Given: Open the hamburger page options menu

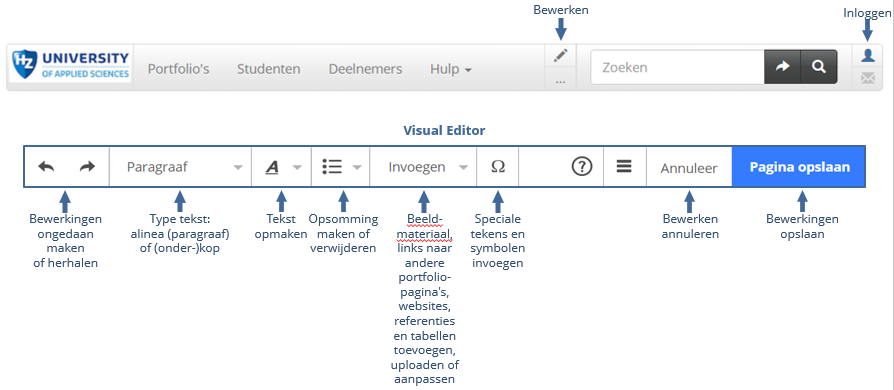Looking at the screenshot, I should pyautogui.click(x=624, y=166).
